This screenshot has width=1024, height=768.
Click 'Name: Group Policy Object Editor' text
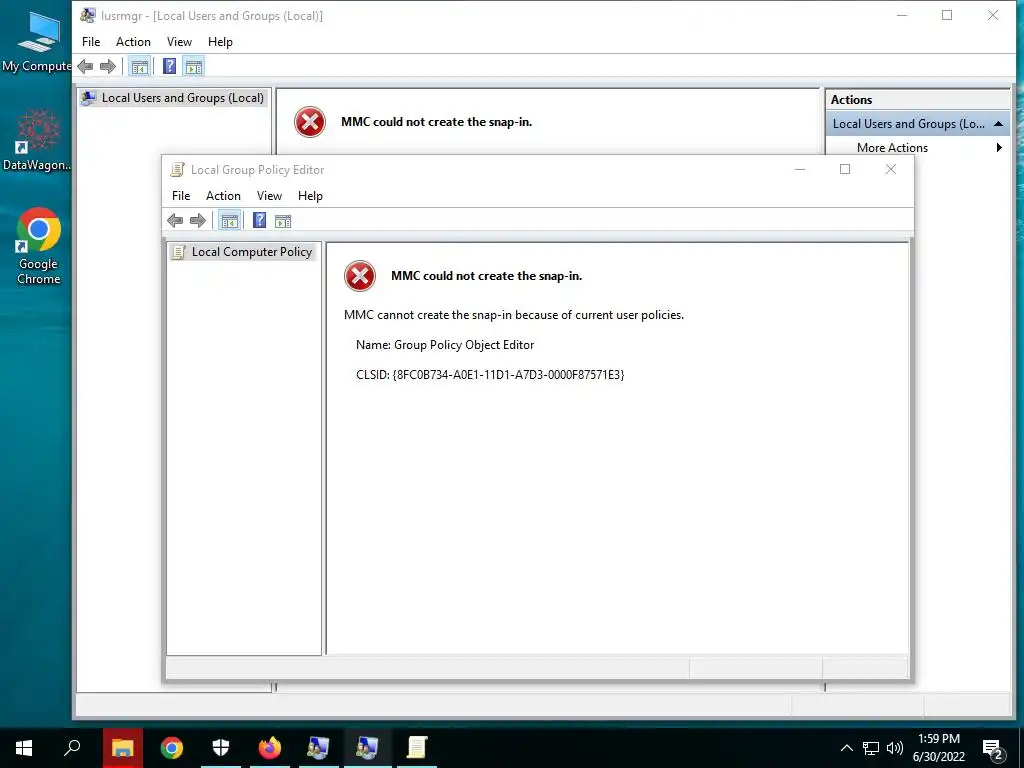[445, 345]
